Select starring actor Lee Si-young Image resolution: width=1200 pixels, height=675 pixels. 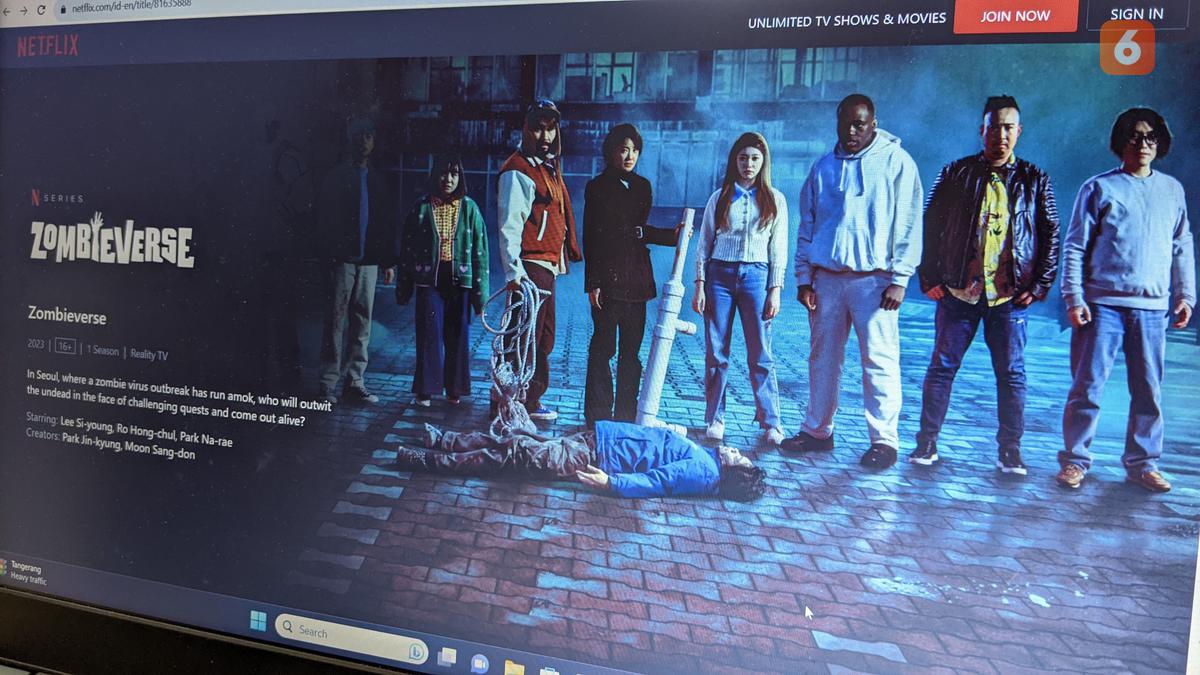[x=85, y=422]
